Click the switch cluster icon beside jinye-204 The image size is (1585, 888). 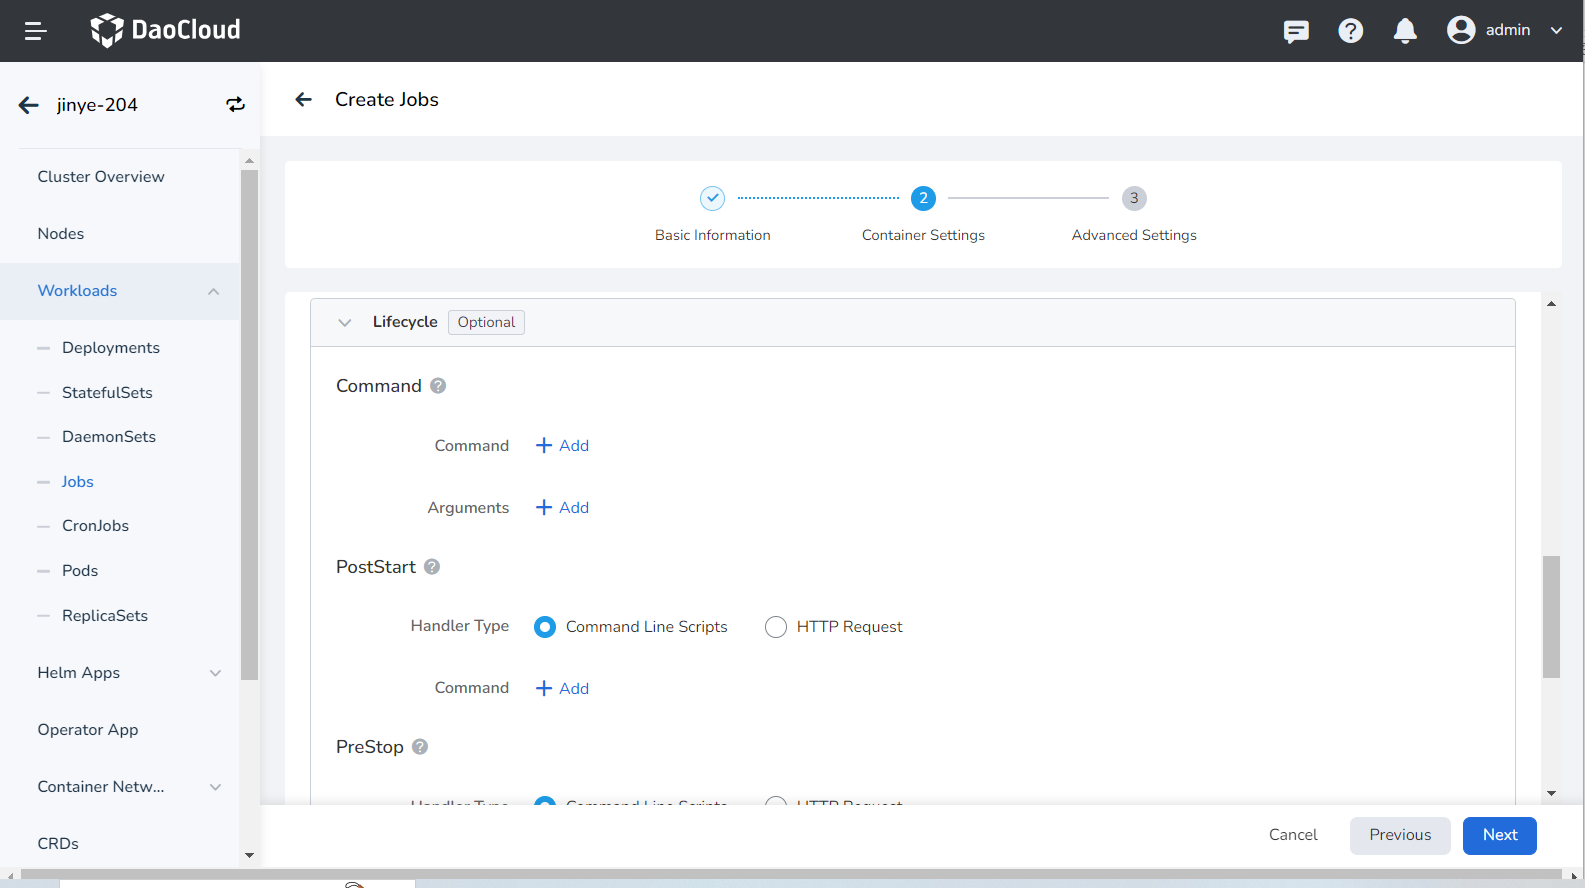(x=235, y=105)
